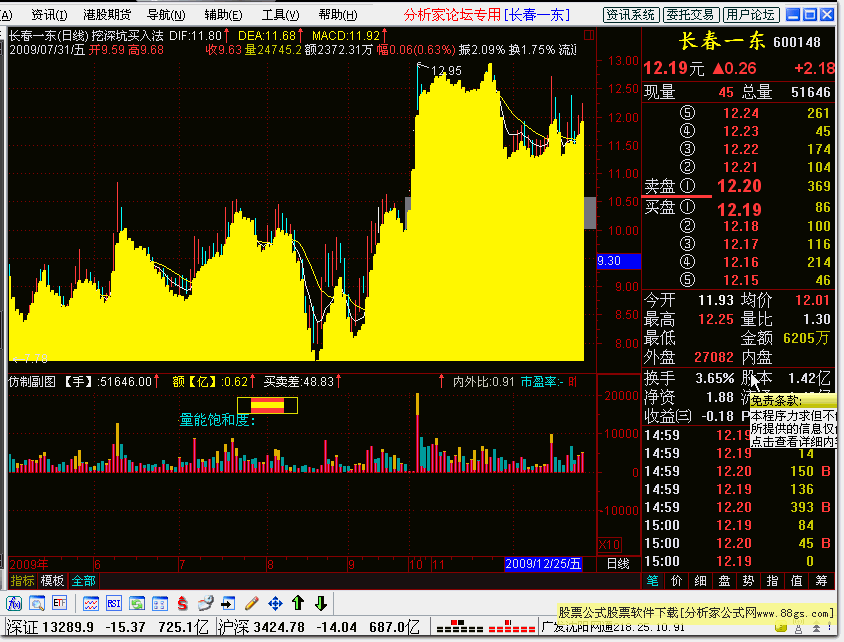Select the 笔 tab in quote panel

pyautogui.click(x=652, y=581)
